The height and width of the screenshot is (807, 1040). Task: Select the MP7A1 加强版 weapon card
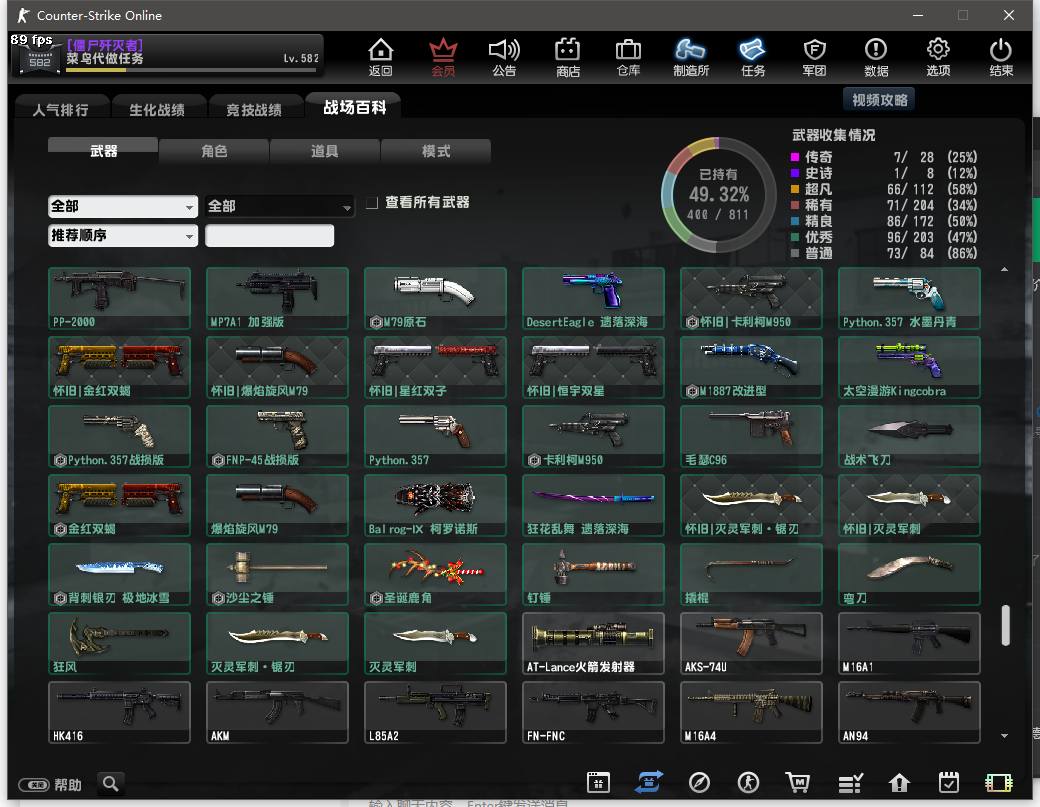click(x=277, y=298)
